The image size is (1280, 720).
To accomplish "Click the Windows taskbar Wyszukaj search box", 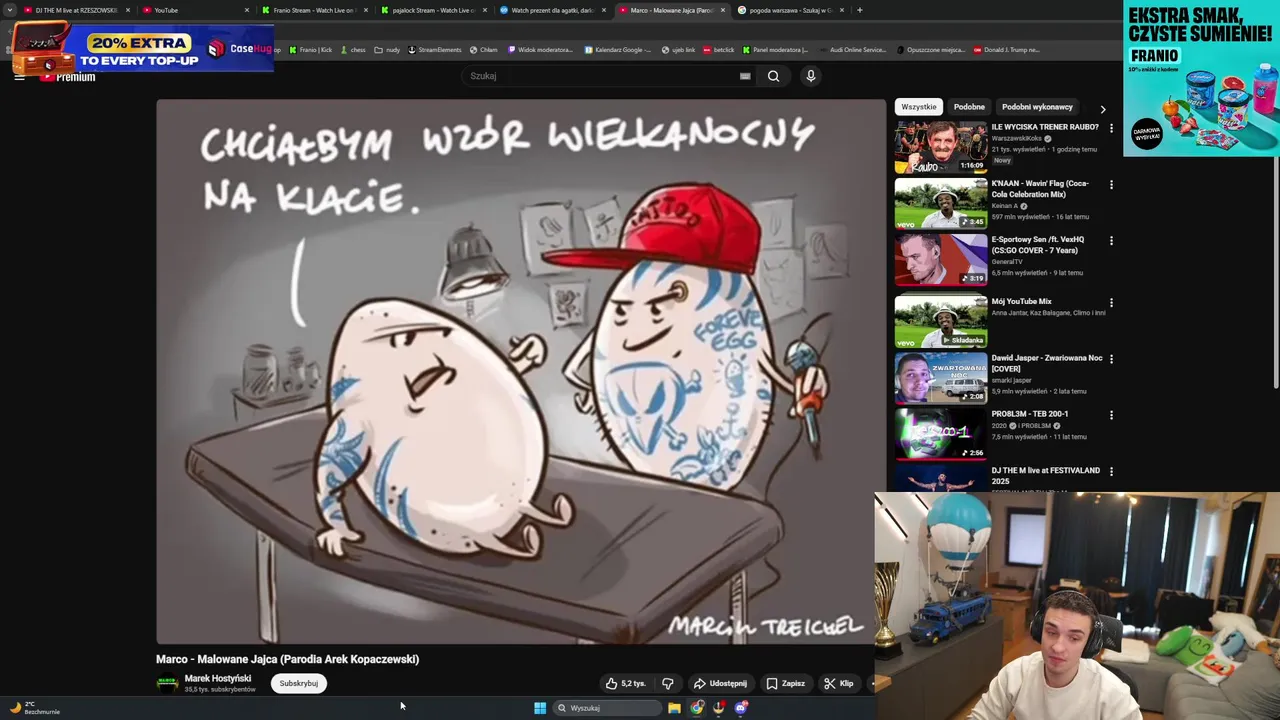I will tap(605, 708).
